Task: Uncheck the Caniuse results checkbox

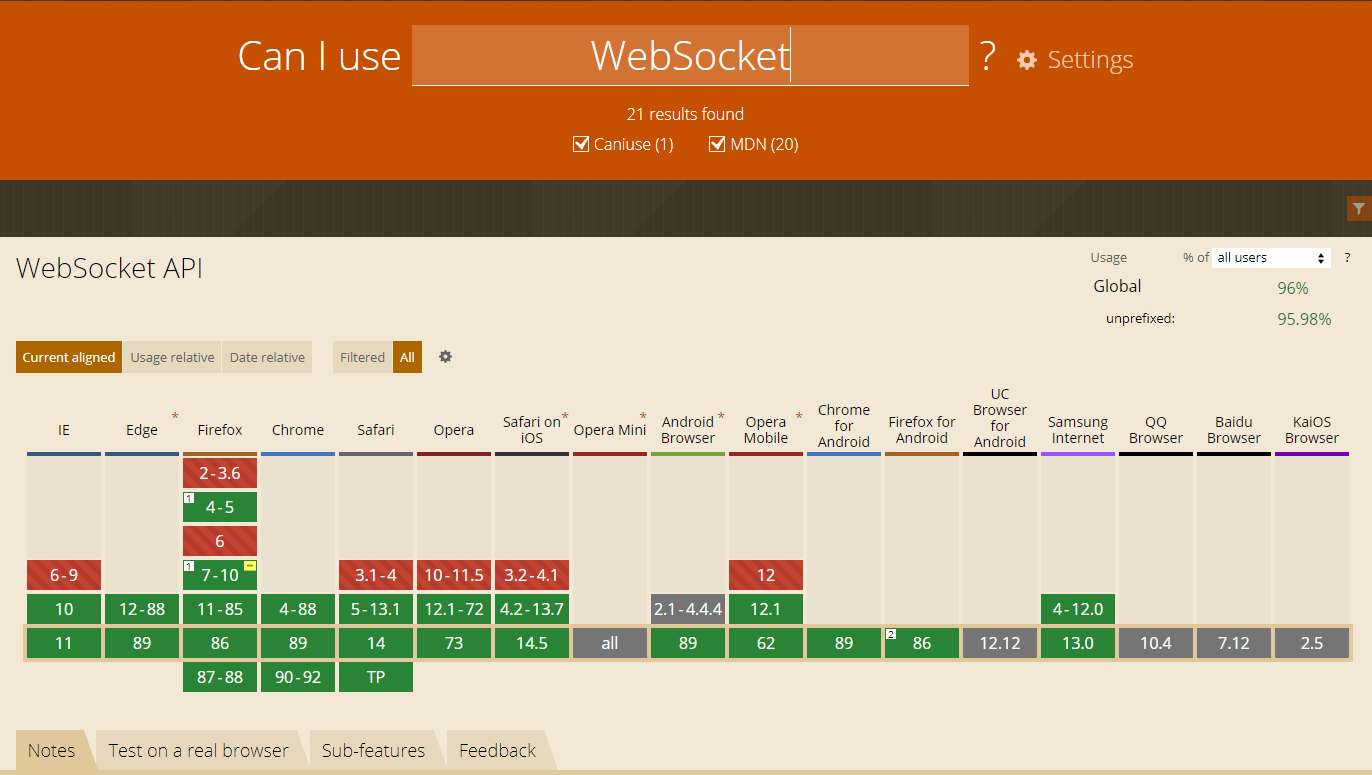Action: [581, 144]
